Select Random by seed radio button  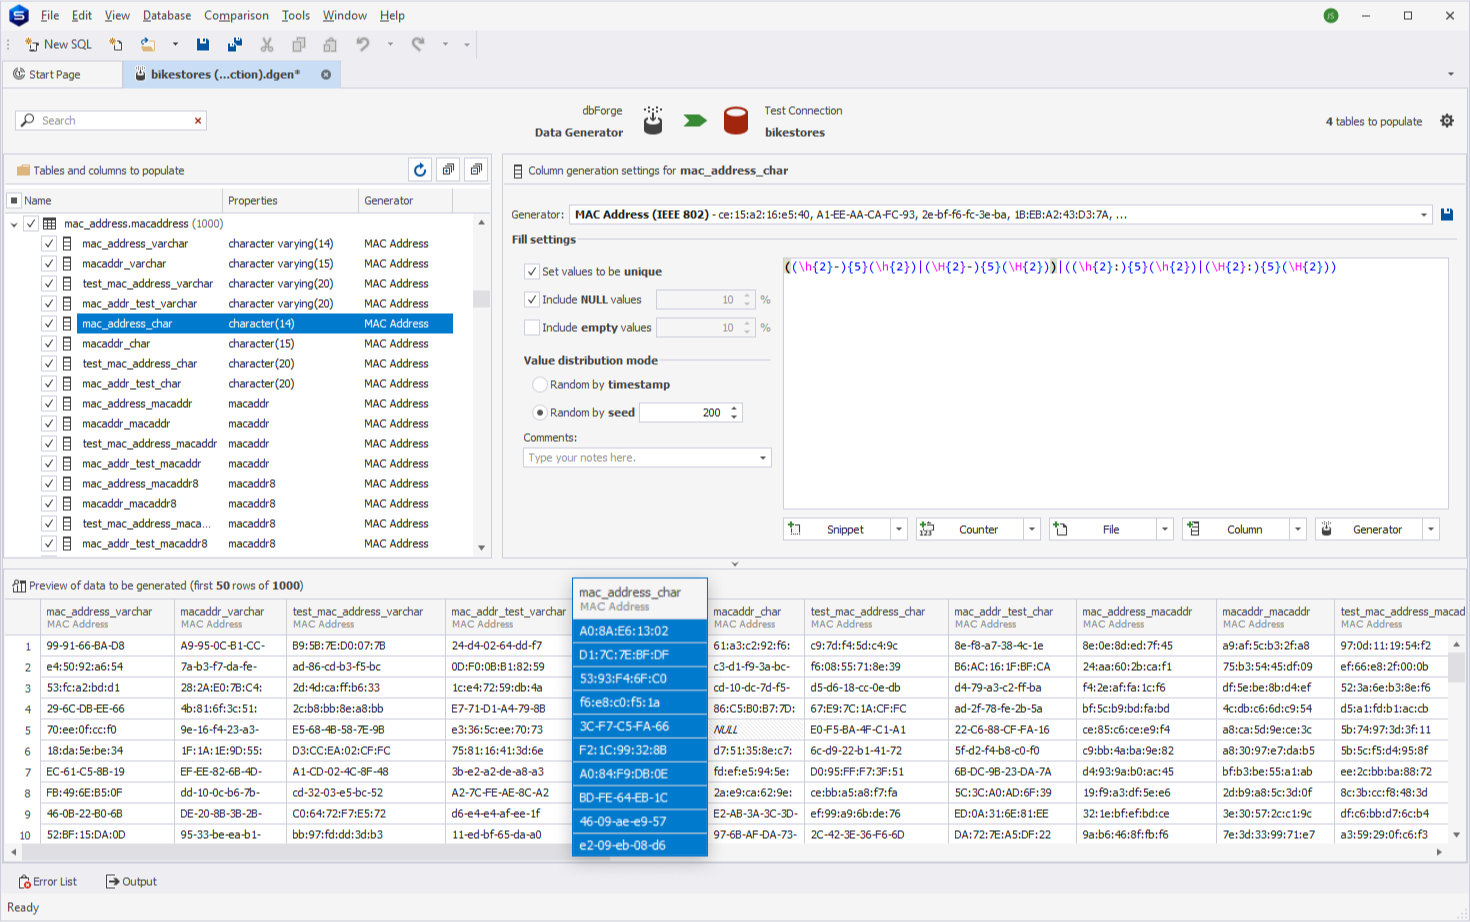540,412
